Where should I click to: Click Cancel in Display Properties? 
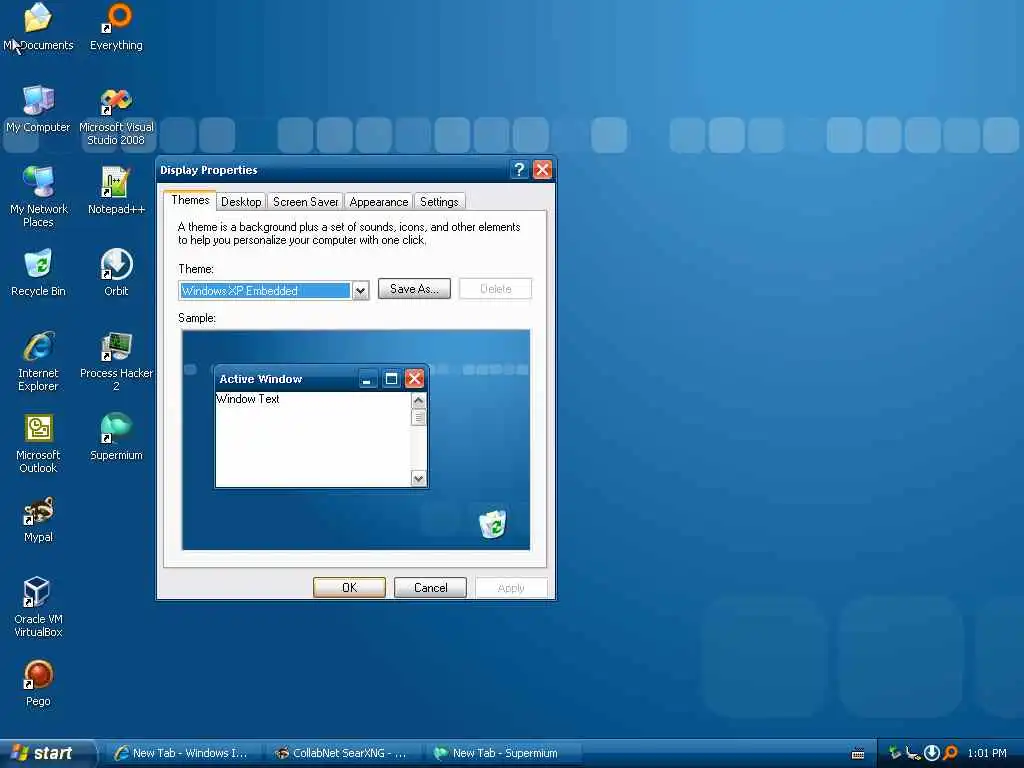(430, 588)
